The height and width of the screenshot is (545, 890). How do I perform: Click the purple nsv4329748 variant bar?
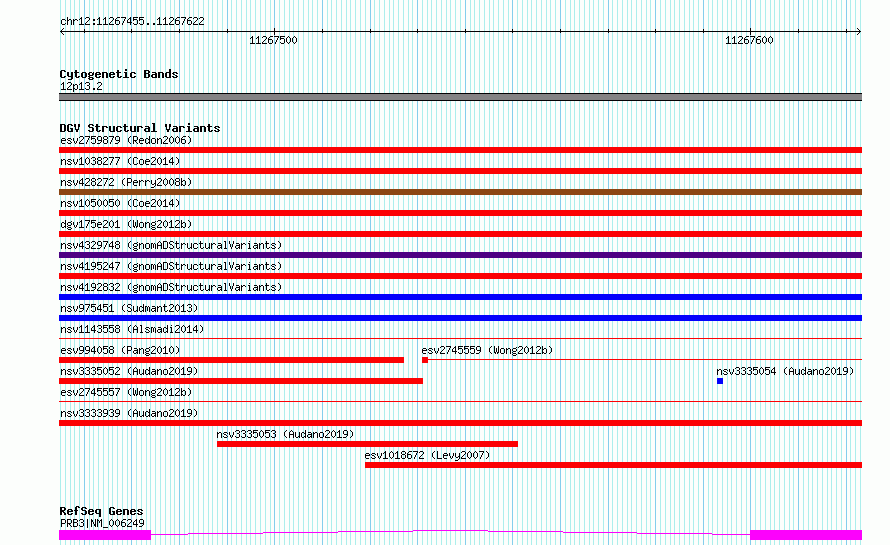point(460,255)
